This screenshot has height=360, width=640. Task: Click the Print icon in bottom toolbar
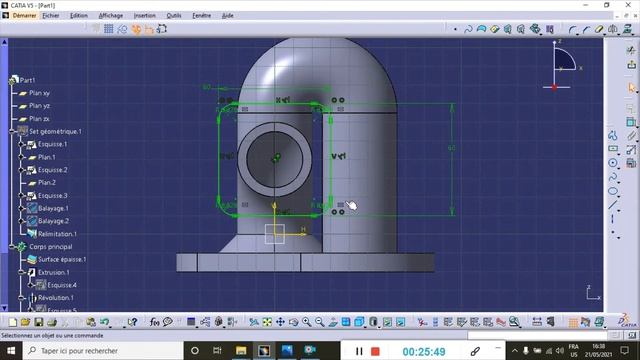pos(52,322)
